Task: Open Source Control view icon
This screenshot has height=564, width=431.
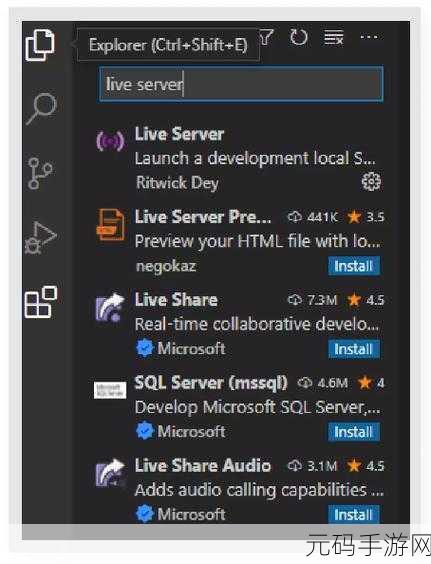Action: (40, 173)
